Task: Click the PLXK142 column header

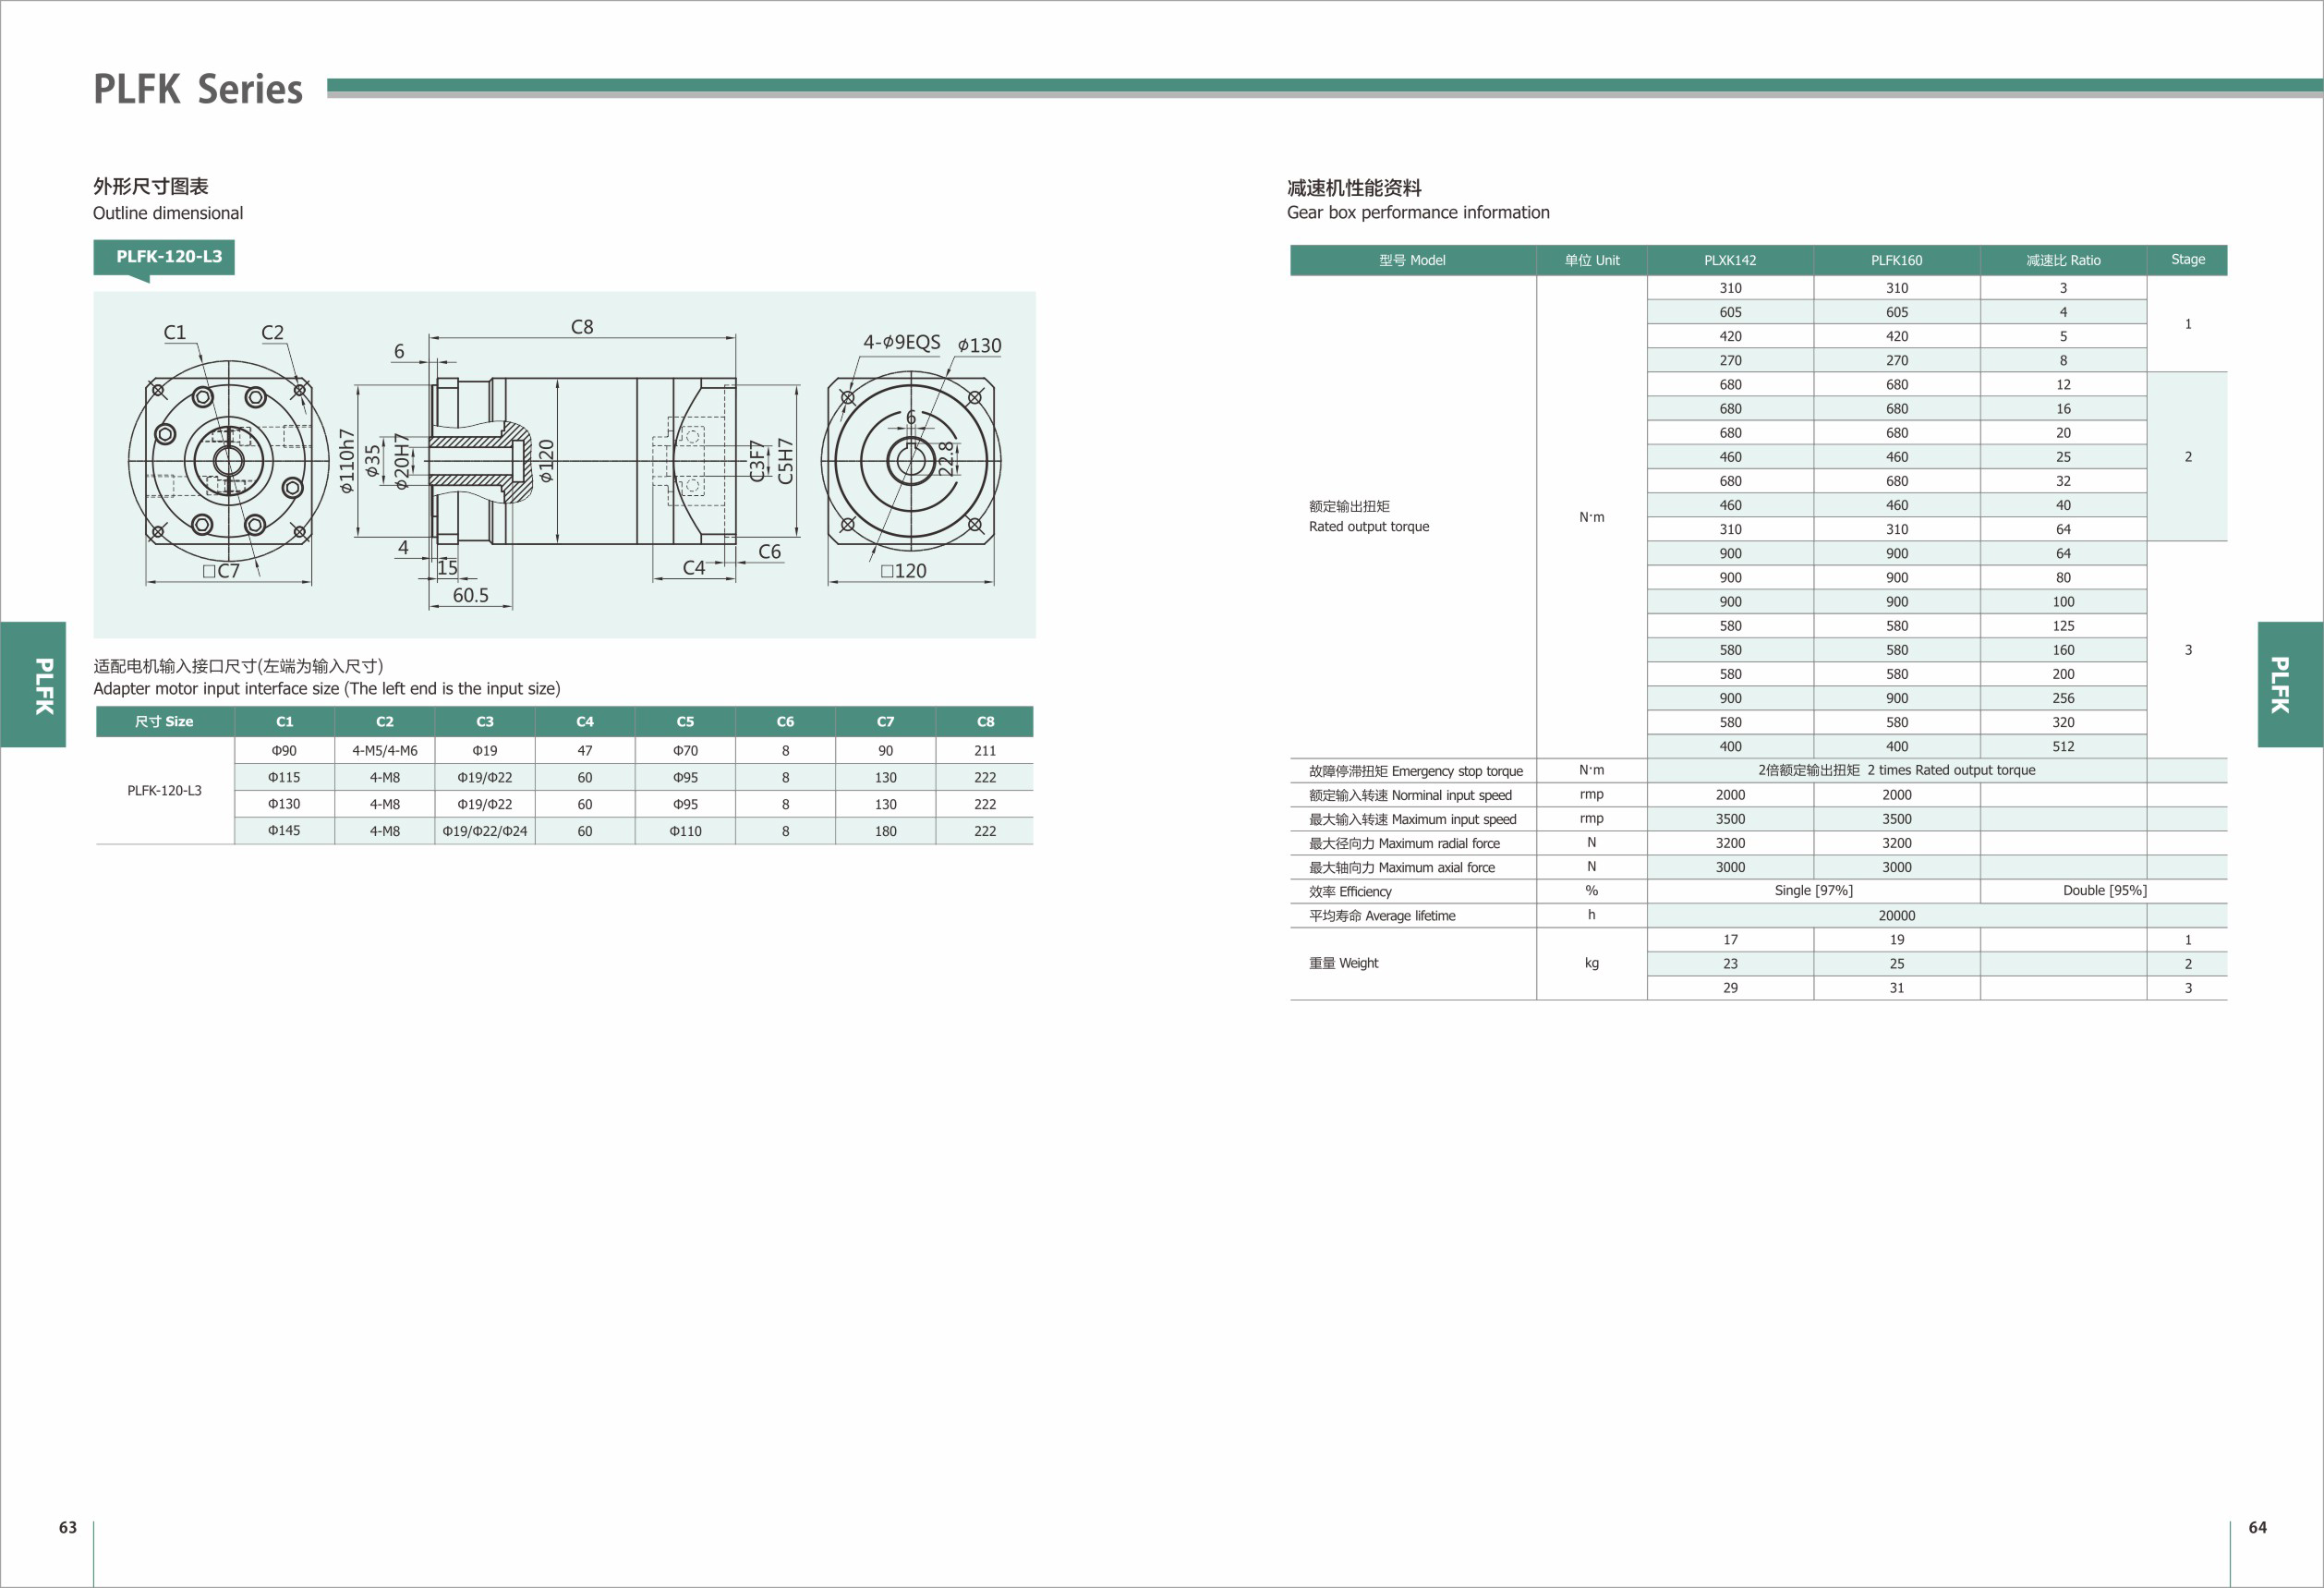Action: pos(1730,260)
